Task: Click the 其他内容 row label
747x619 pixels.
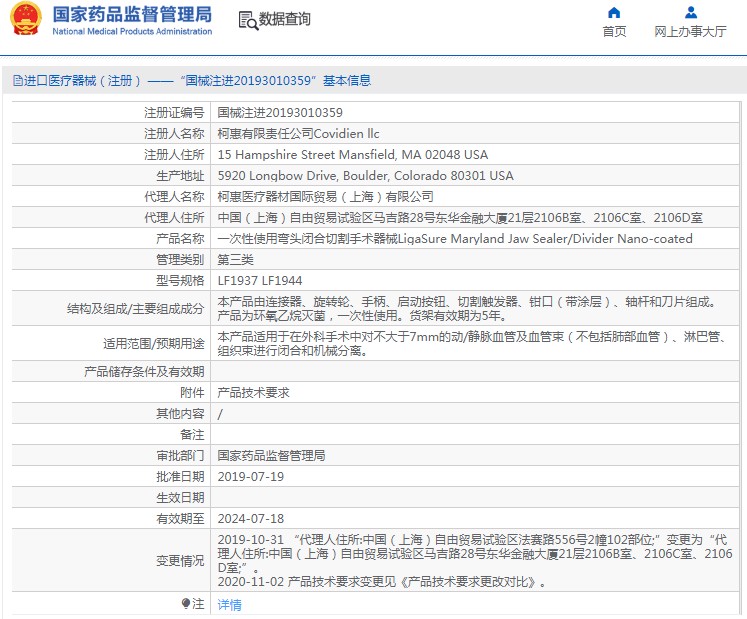Action: [180, 414]
